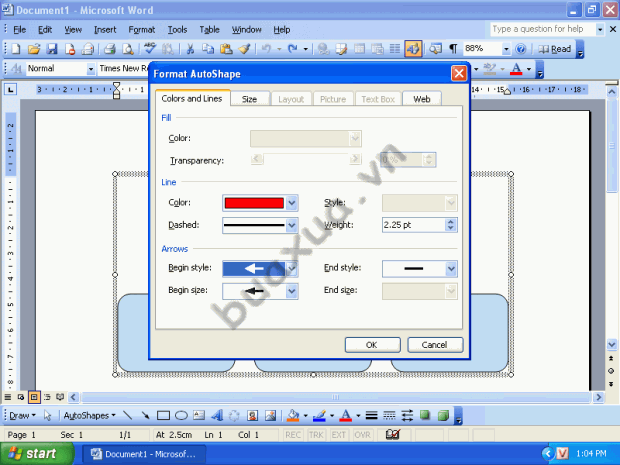620x465 pixels.
Task: Select the WordArt icon in Drawing toolbar
Action: [217, 415]
